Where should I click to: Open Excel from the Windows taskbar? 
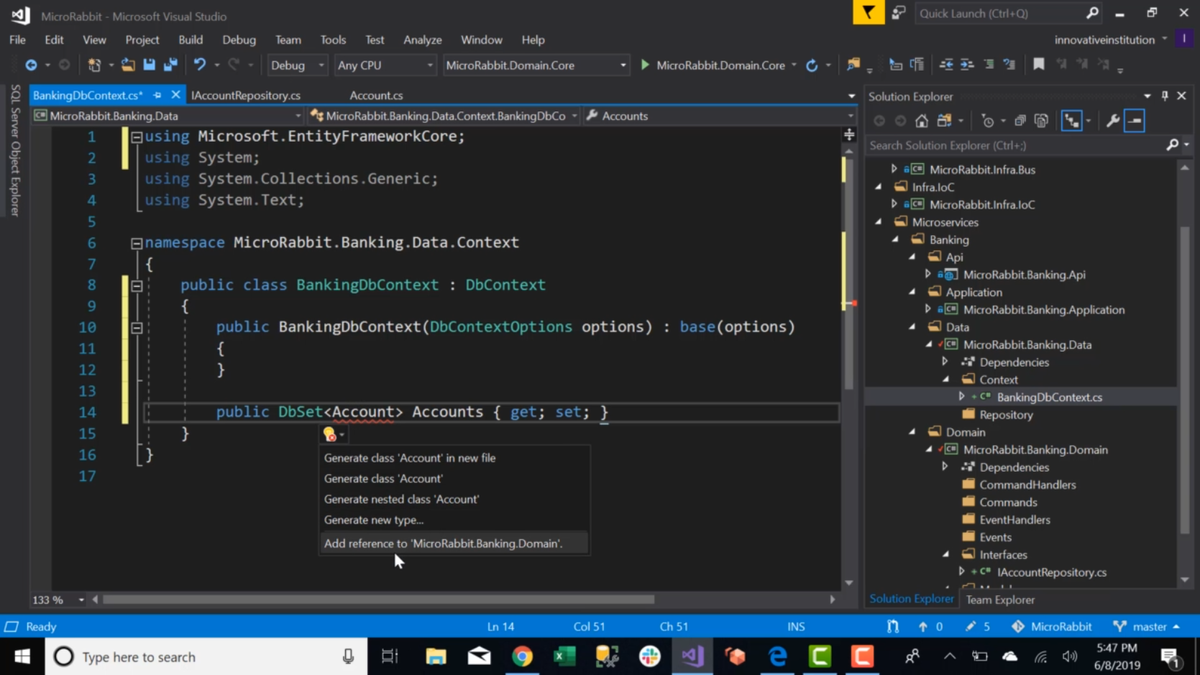[x=564, y=656]
